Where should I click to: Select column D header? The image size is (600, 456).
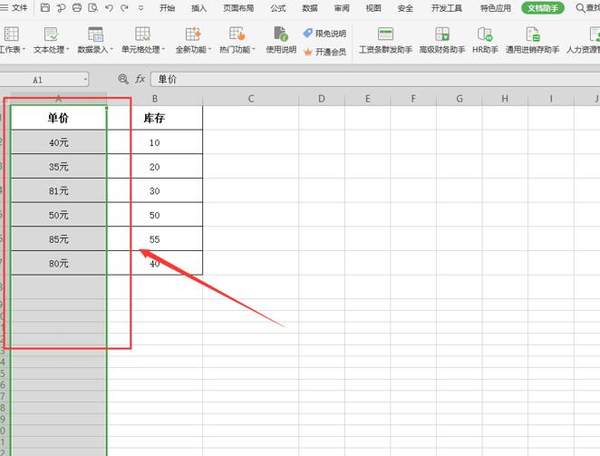pos(321,99)
